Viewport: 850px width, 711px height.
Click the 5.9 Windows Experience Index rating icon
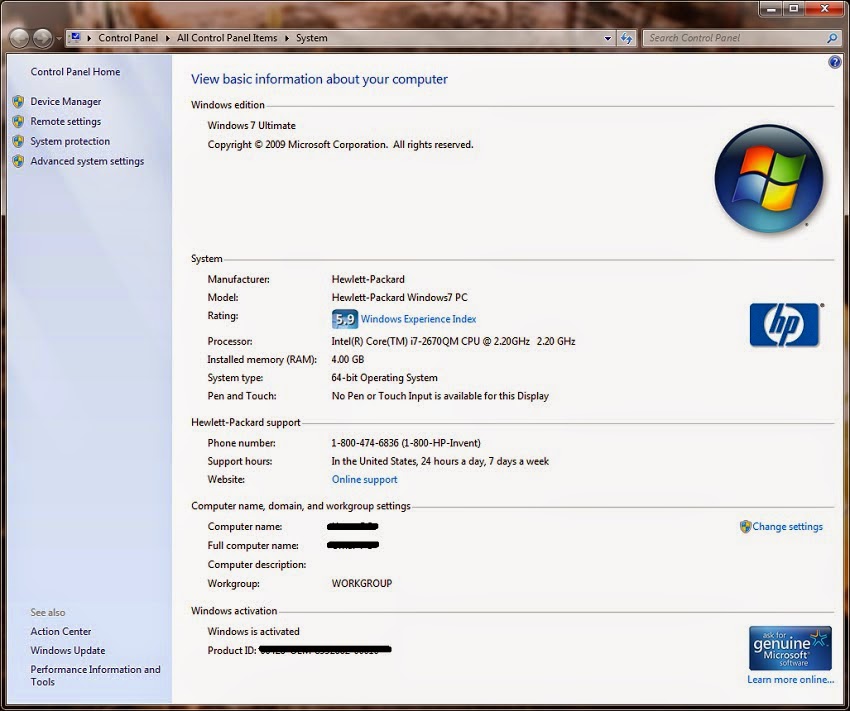pyautogui.click(x=344, y=318)
